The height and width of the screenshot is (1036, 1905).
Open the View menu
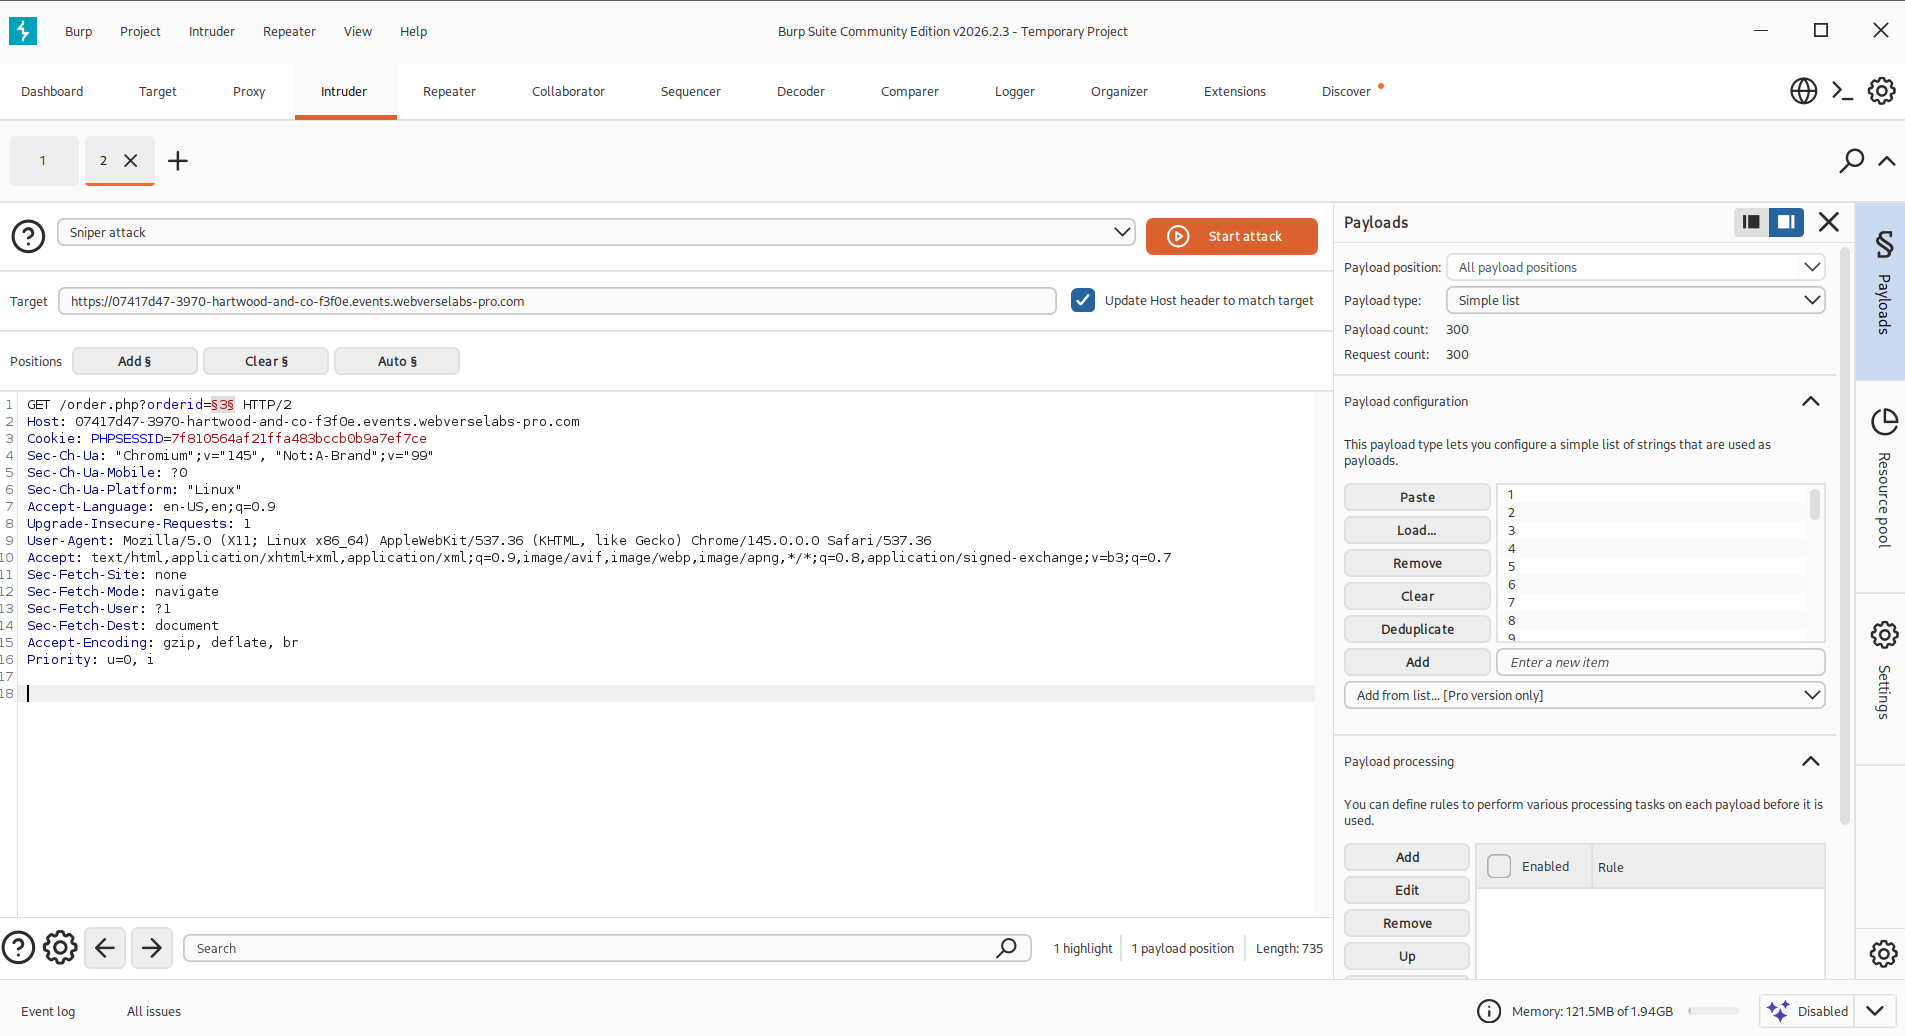point(358,31)
